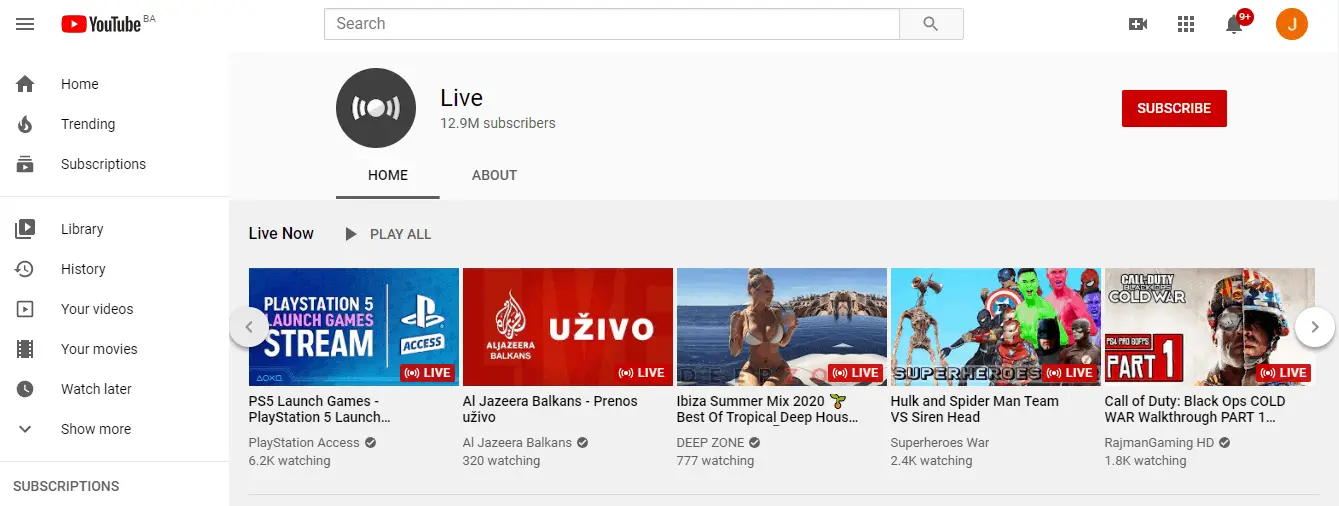Switch to the ABOUT channel tab
This screenshot has width=1339, height=506.
(x=494, y=175)
